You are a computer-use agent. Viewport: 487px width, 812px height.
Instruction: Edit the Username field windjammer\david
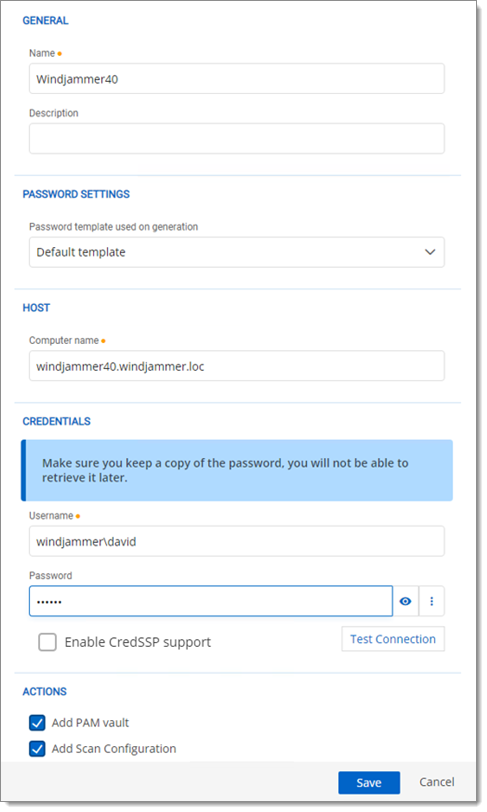[236, 541]
